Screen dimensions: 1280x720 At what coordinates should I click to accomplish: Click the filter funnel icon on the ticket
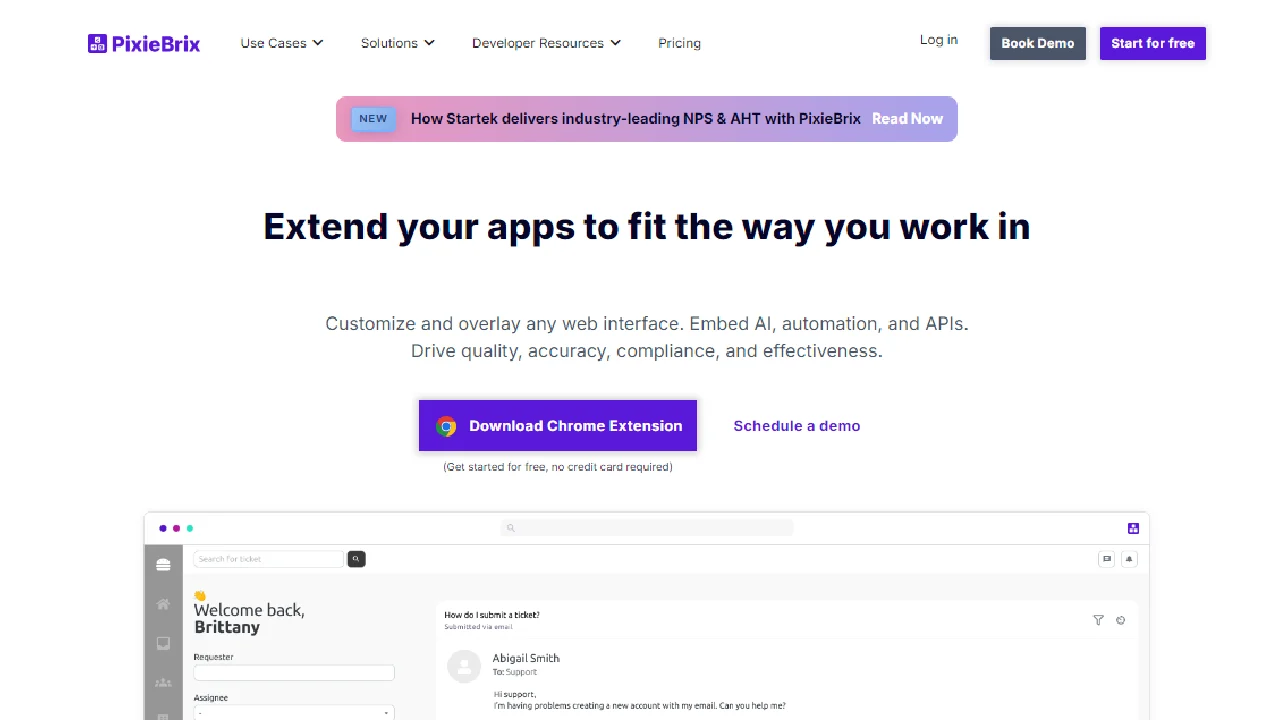pyautogui.click(x=1098, y=620)
